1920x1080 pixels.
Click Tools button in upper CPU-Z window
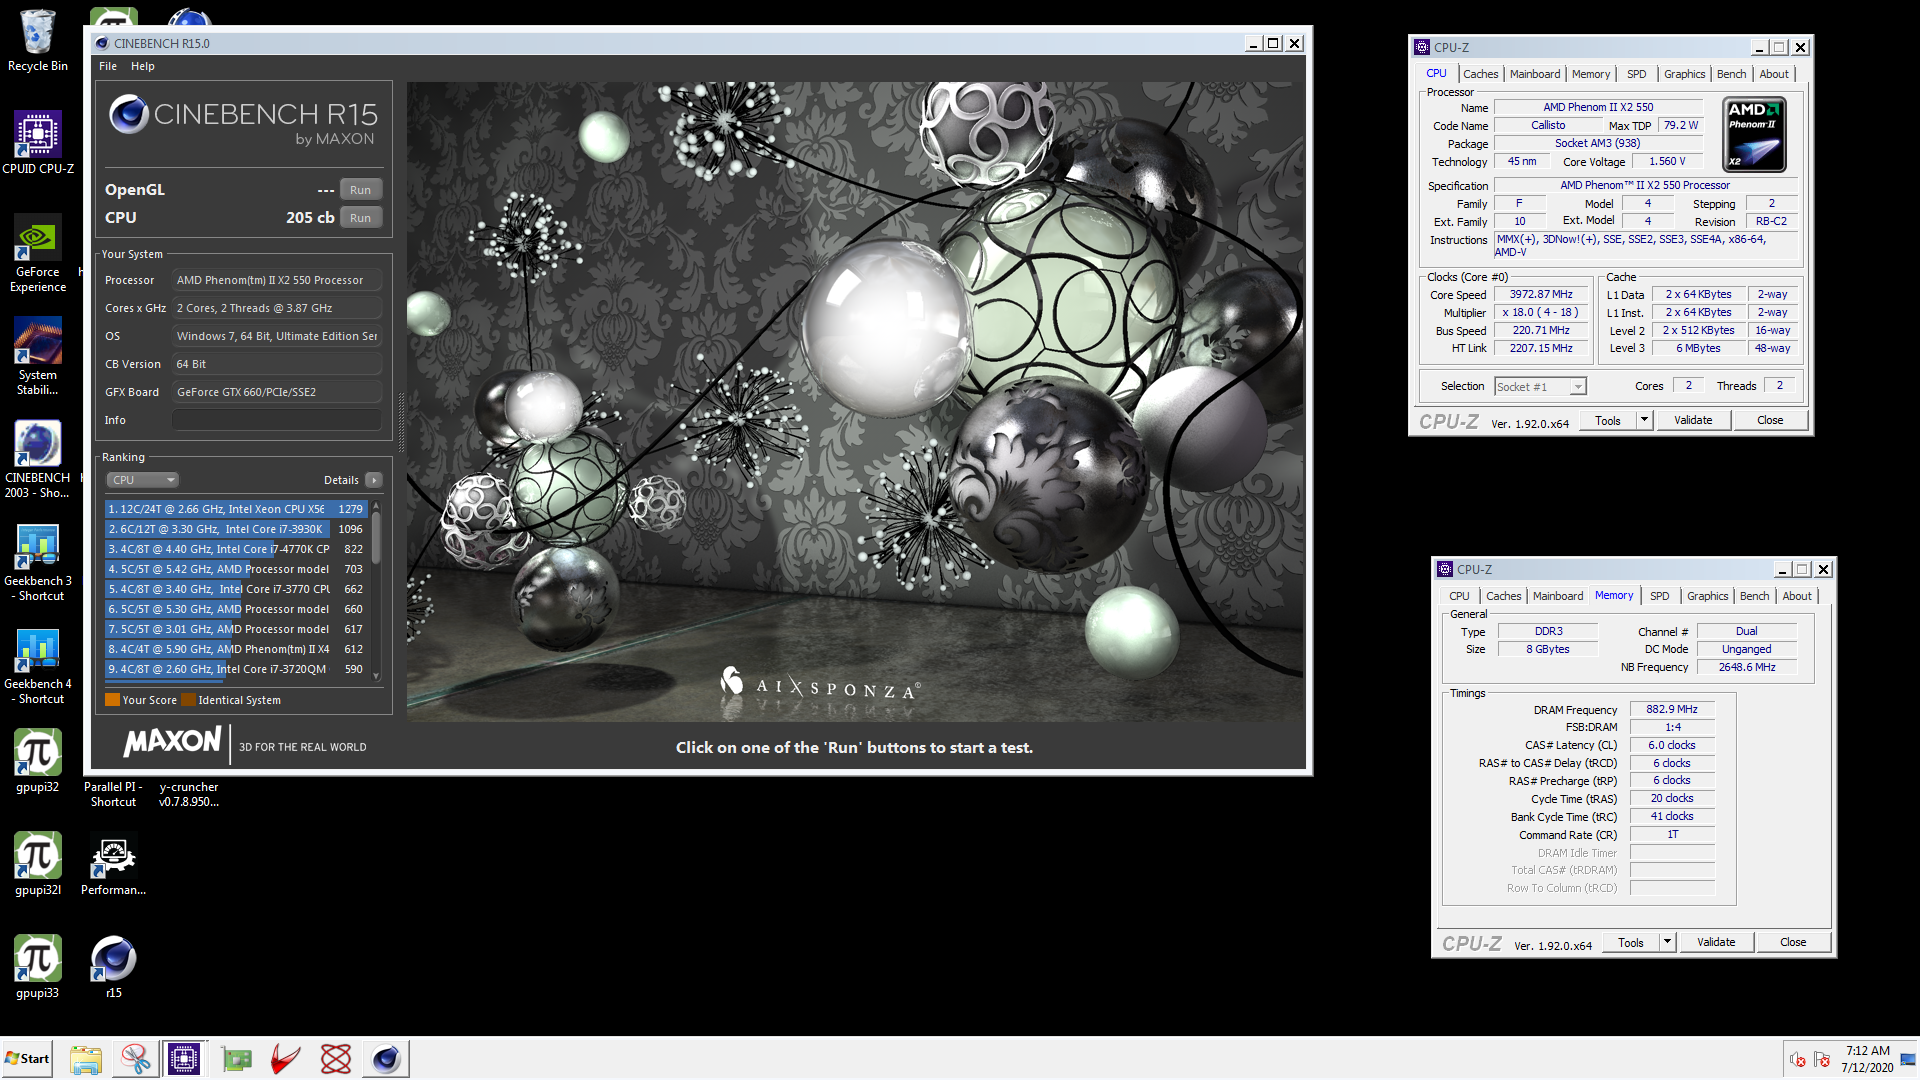pos(1608,421)
